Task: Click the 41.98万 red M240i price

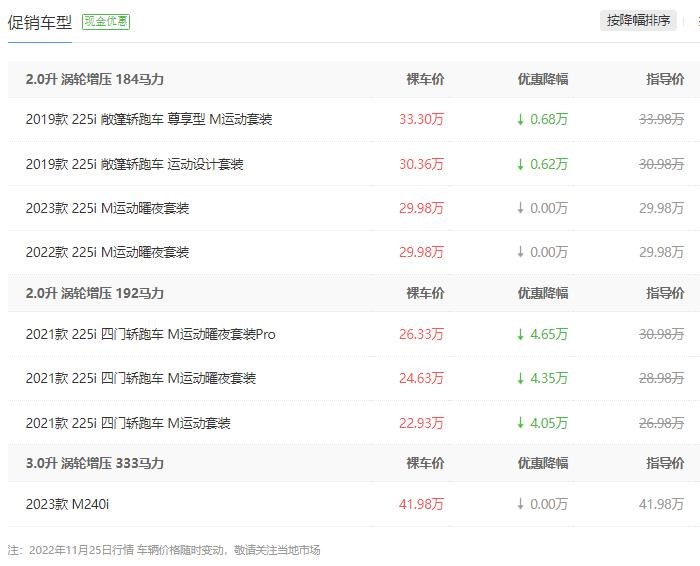Action: pyautogui.click(x=421, y=504)
